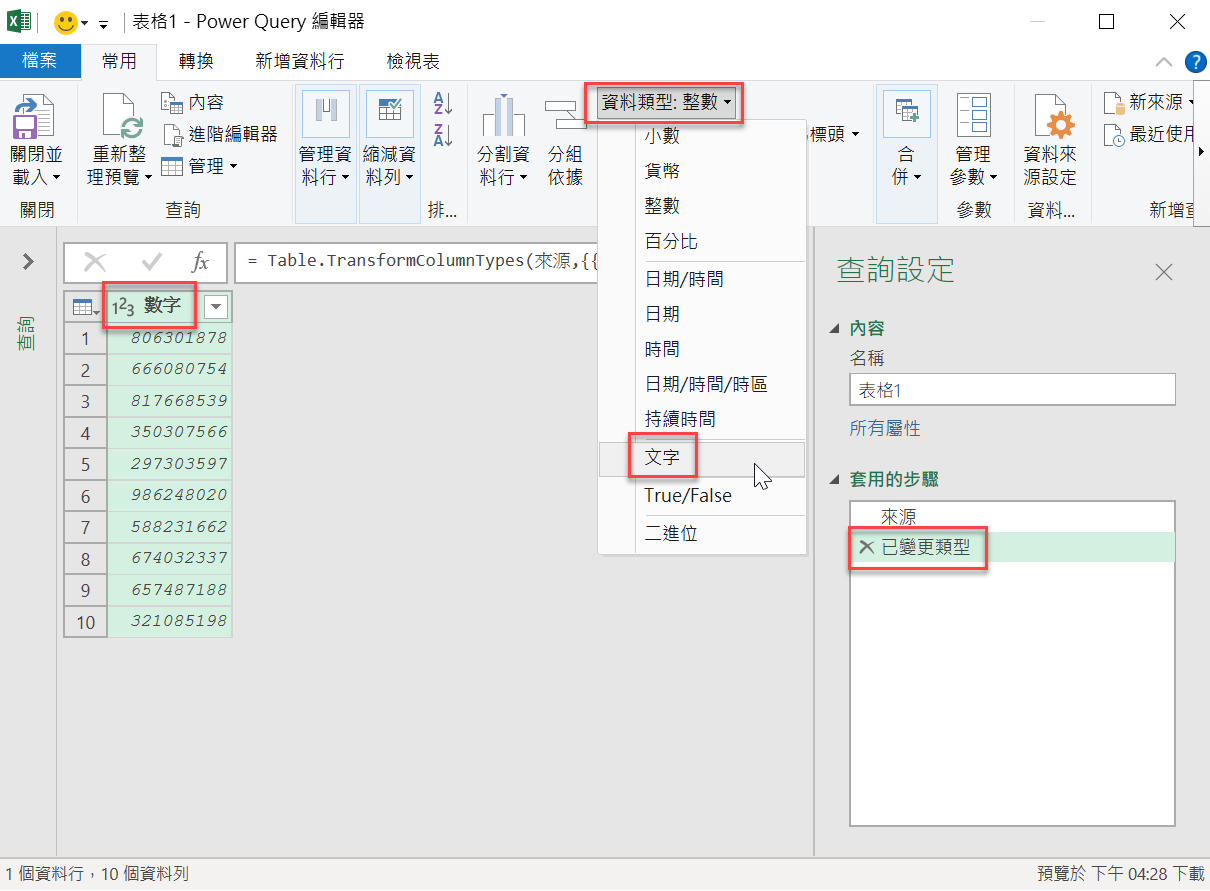This screenshot has width=1210, height=891.
Task: Open help question mark icon
Action: coord(1195,62)
